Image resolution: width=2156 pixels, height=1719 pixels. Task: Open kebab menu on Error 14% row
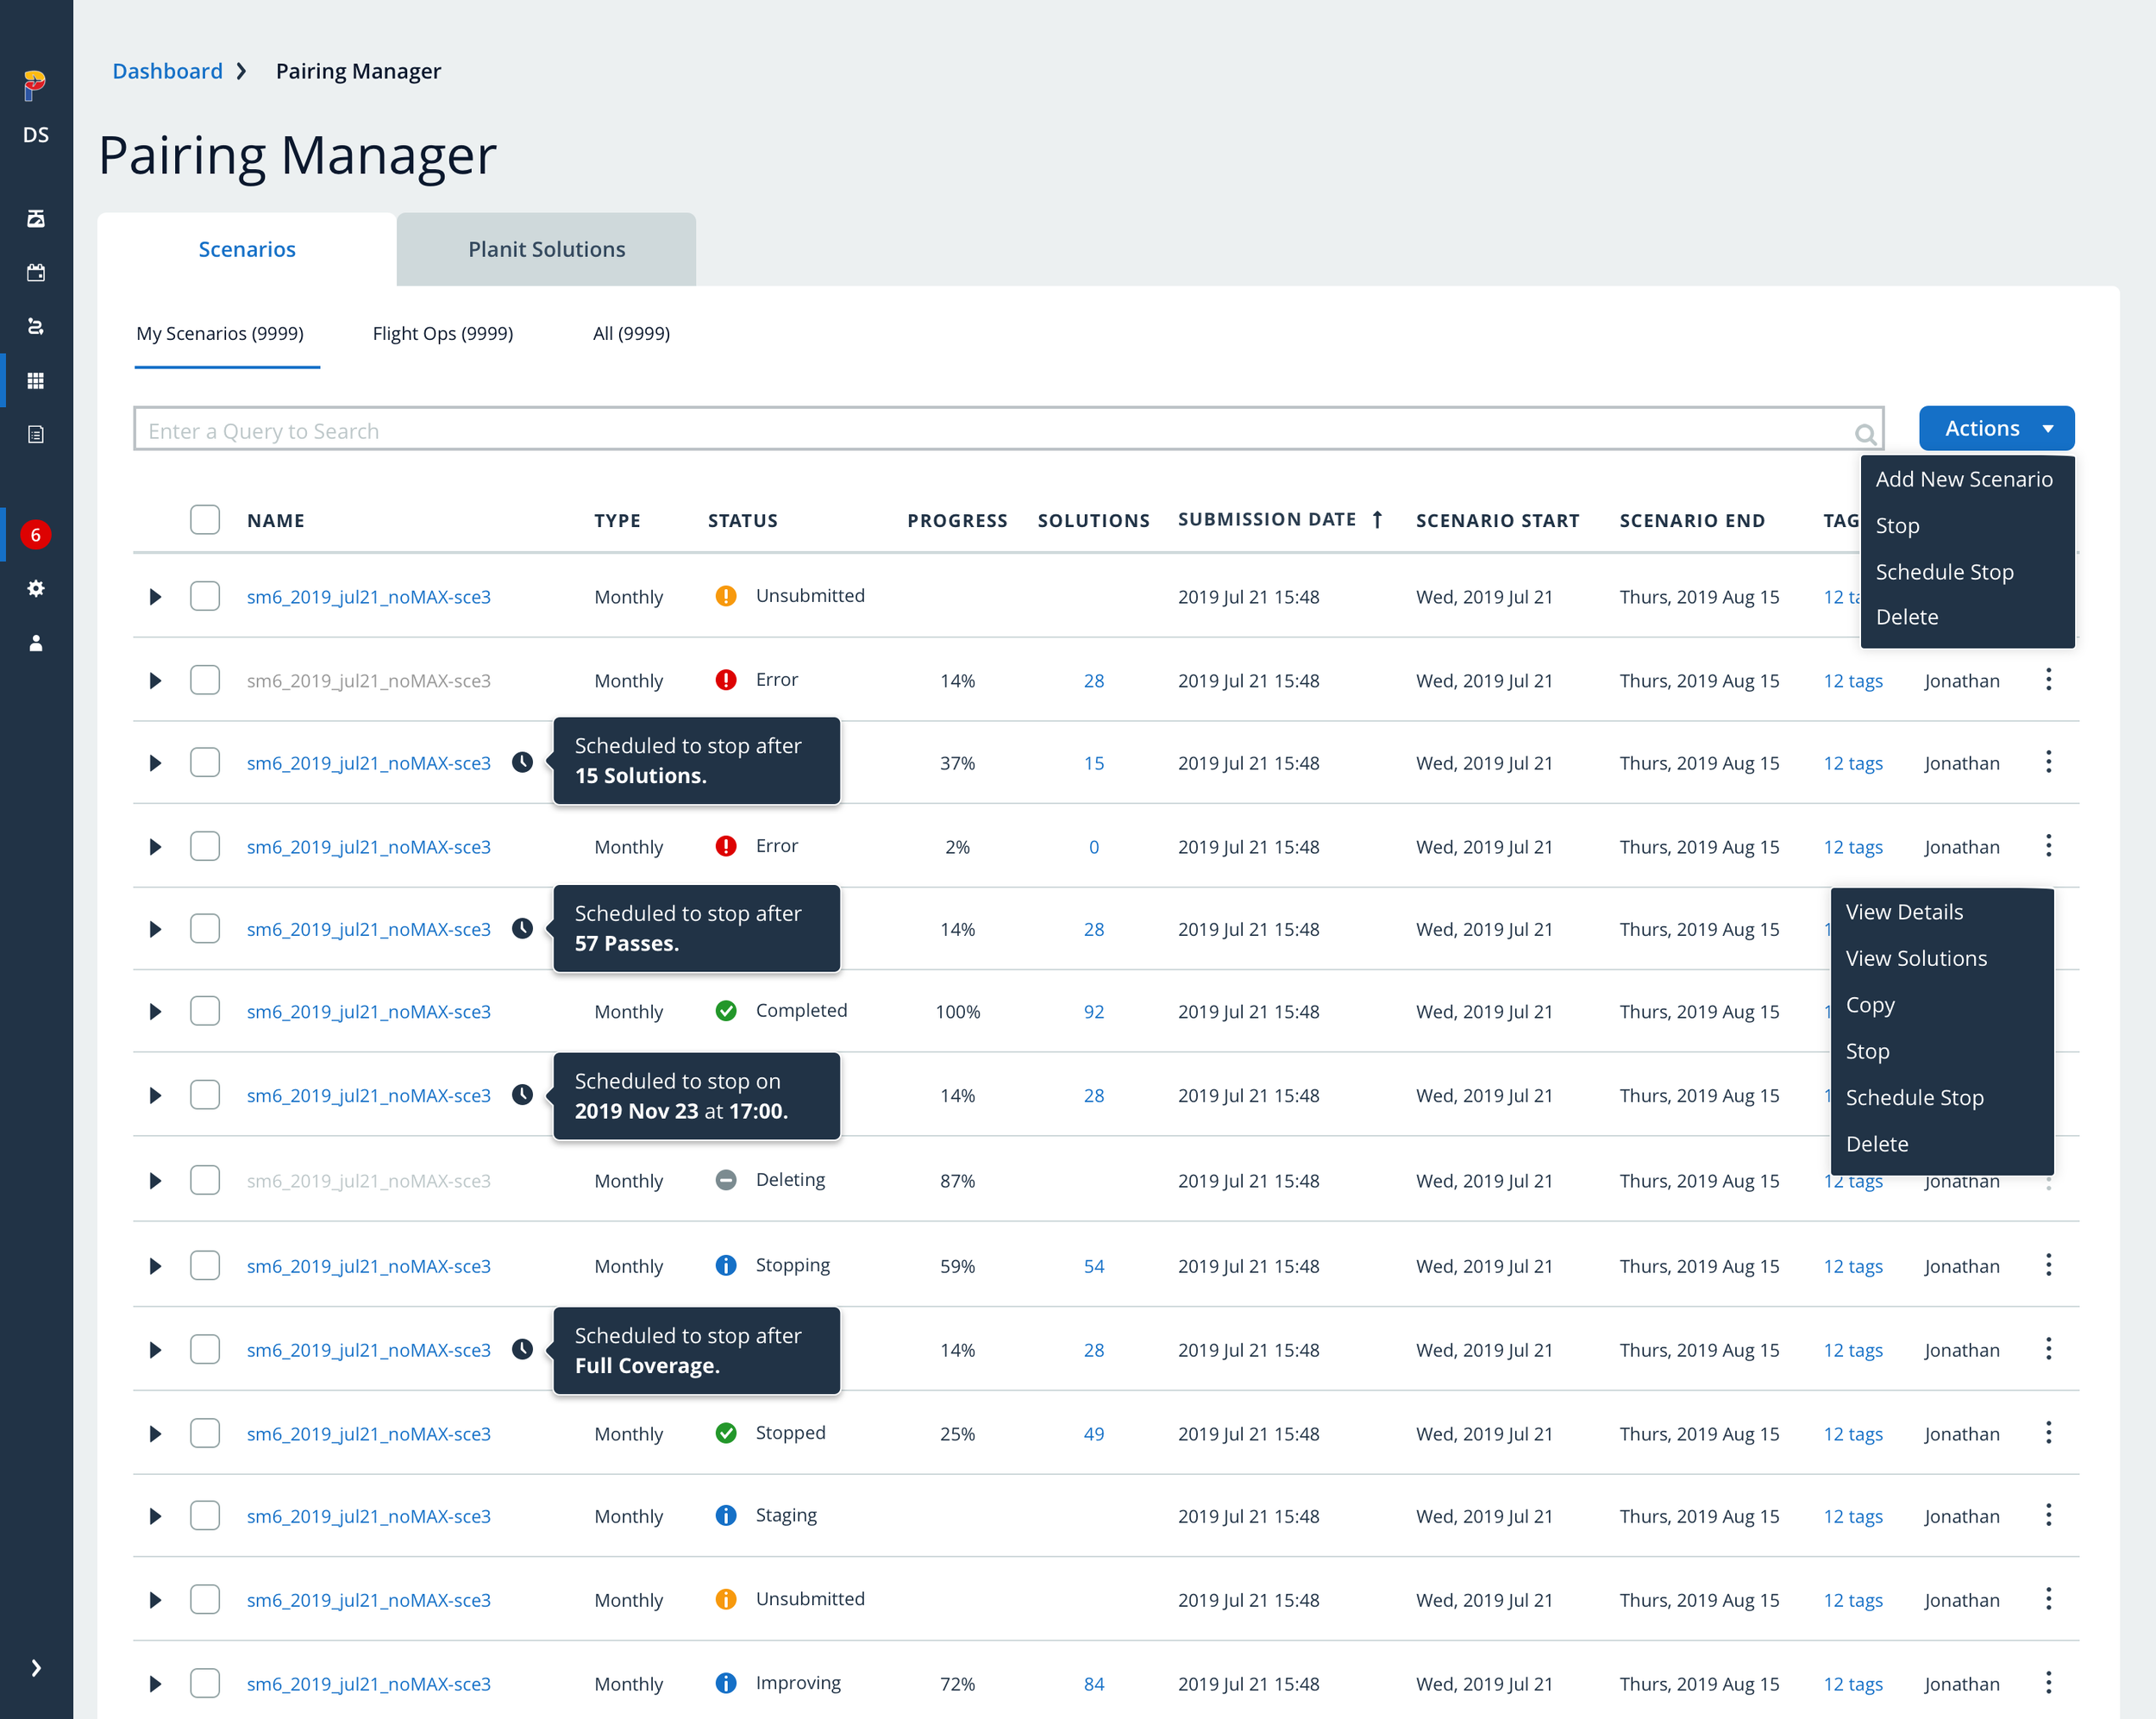pyautogui.click(x=2048, y=680)
